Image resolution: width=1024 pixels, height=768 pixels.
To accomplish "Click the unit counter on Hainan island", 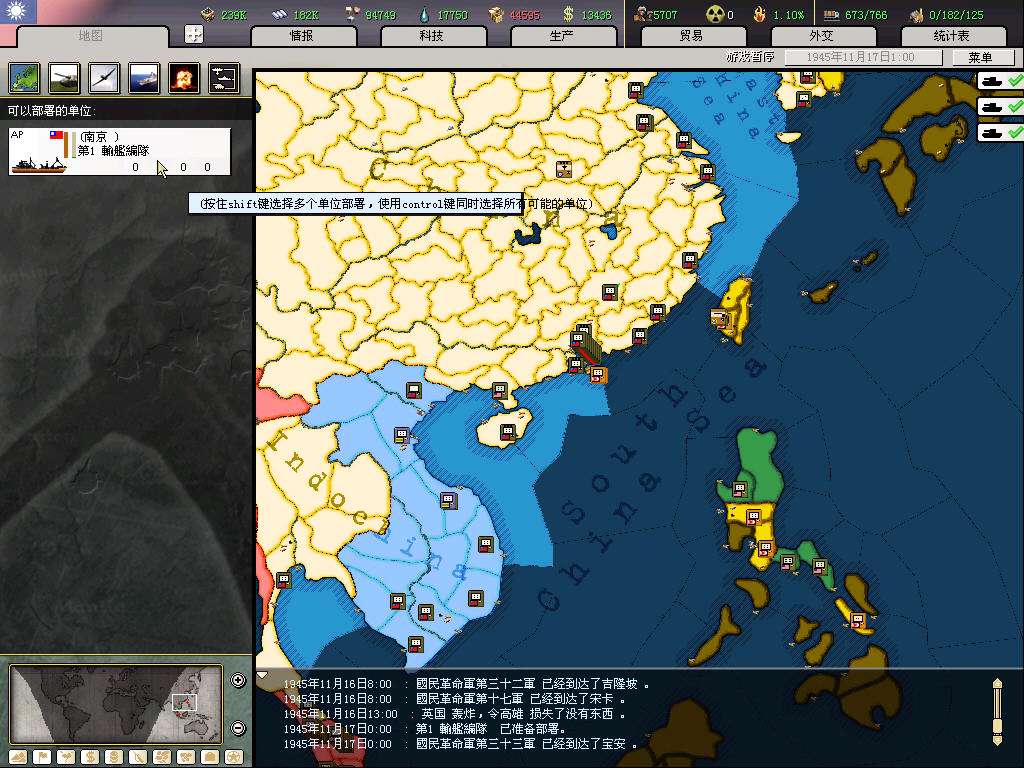I will pyautogui.click(x=508, y=432).
